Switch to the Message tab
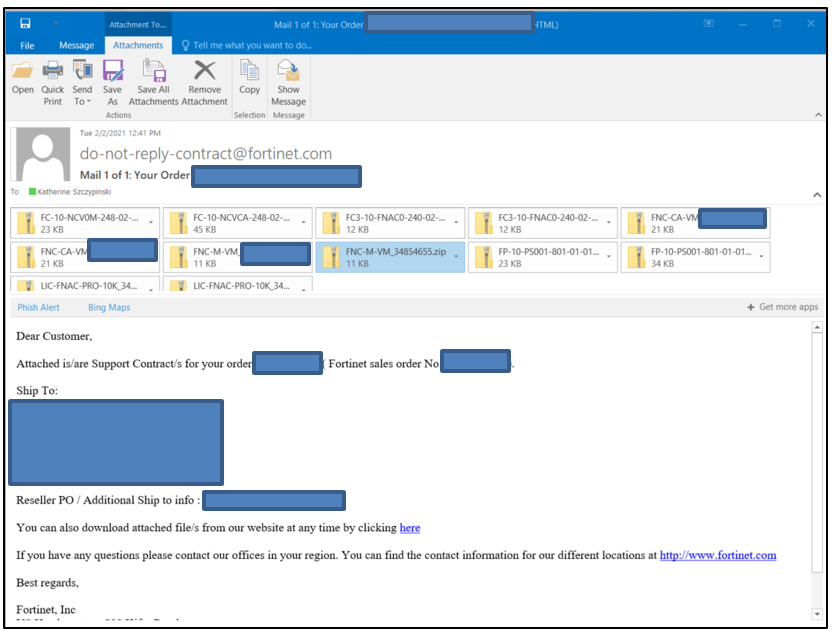Image resolution: width=834 pixels, height=631 pixels. (76, 45)
